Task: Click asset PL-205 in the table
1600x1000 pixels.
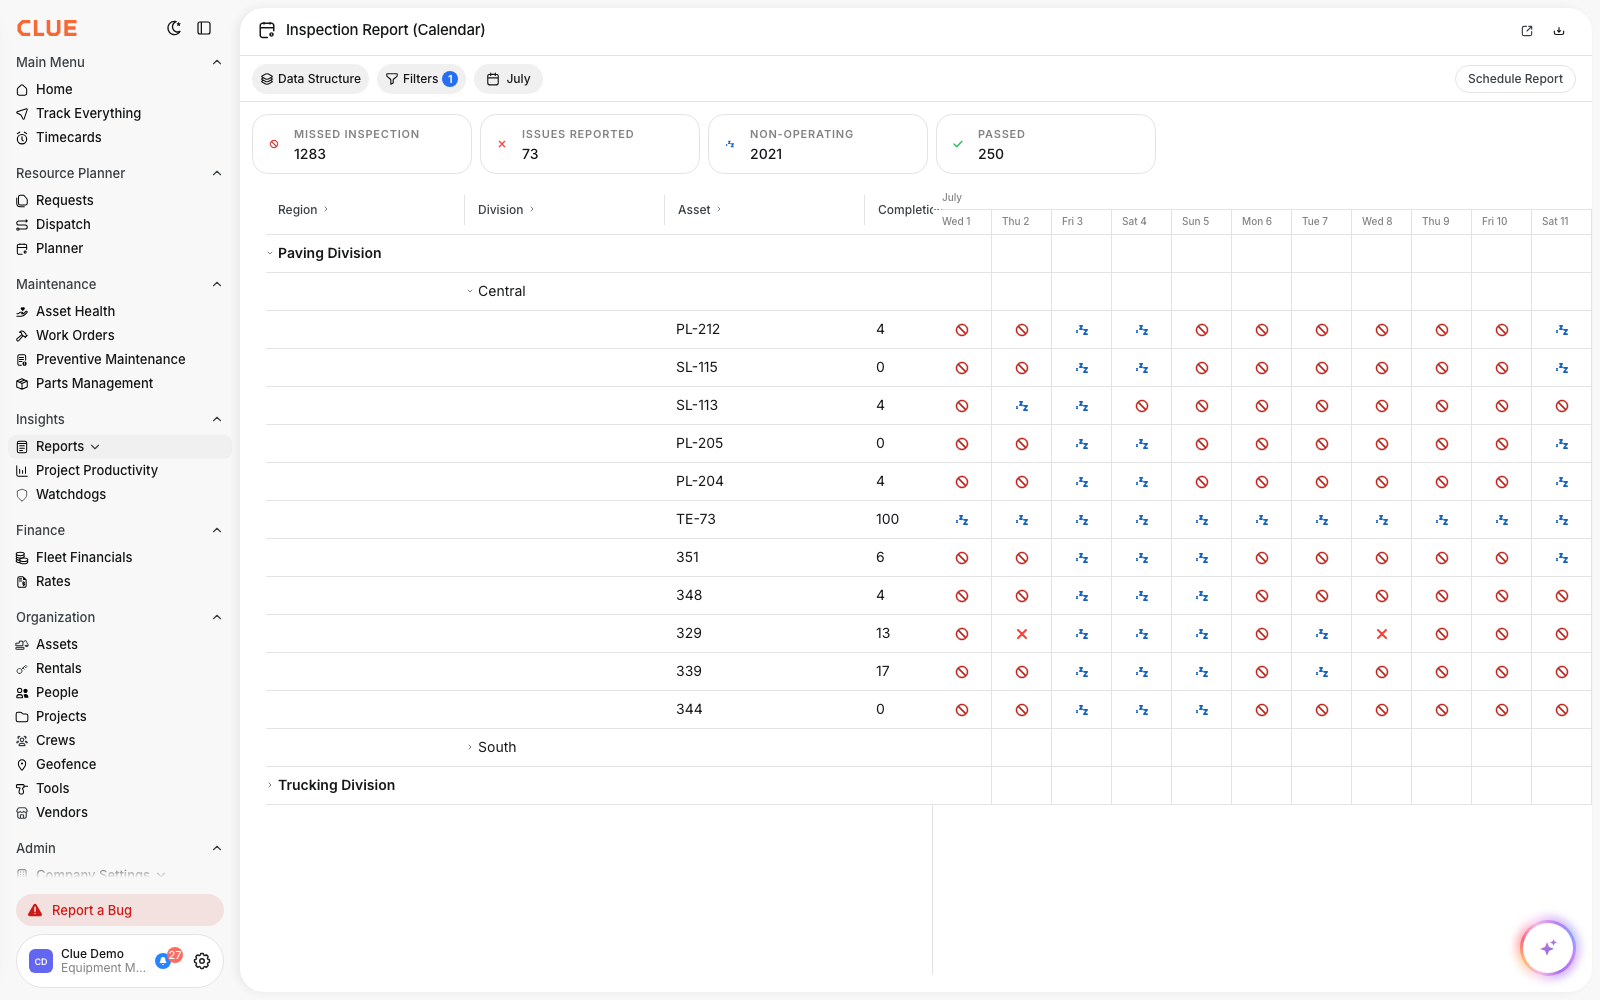Action: tap(699, 444)
